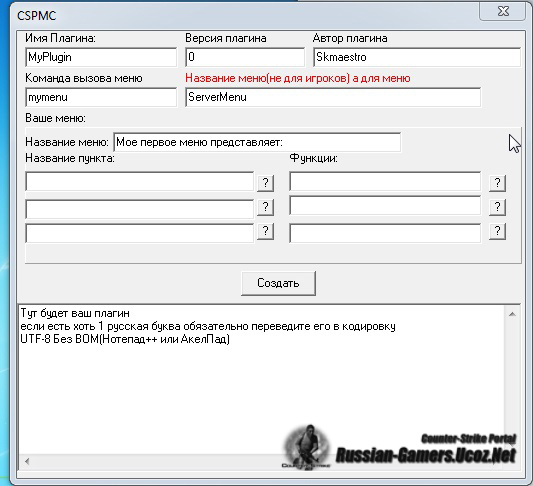
Task: Click the mymenu command input field
Action: [x=101, y=97]
